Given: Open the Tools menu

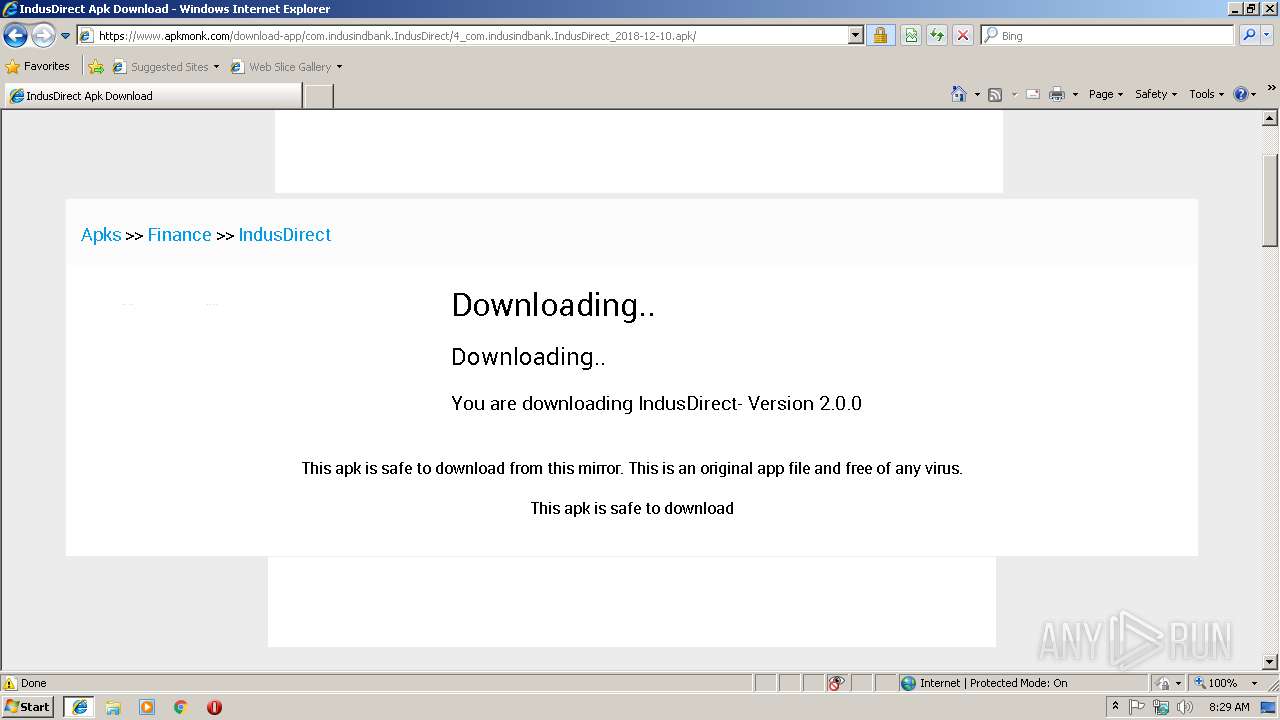Looking at the screenshot, I should coord(1207,94).
